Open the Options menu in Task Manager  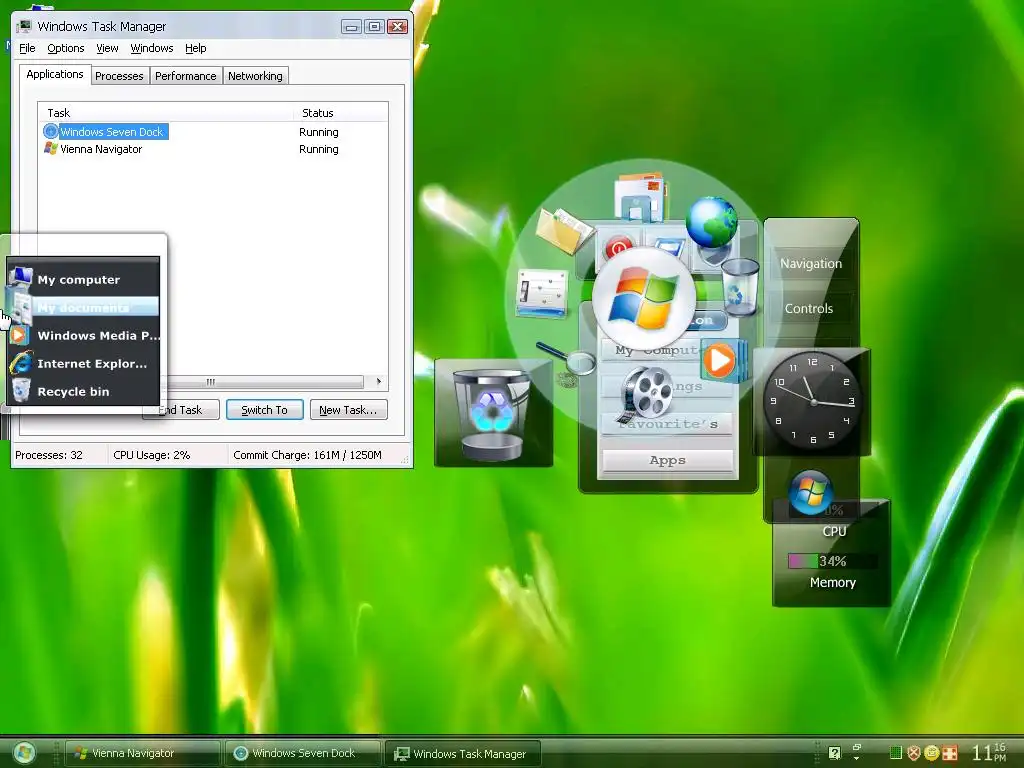65,48
